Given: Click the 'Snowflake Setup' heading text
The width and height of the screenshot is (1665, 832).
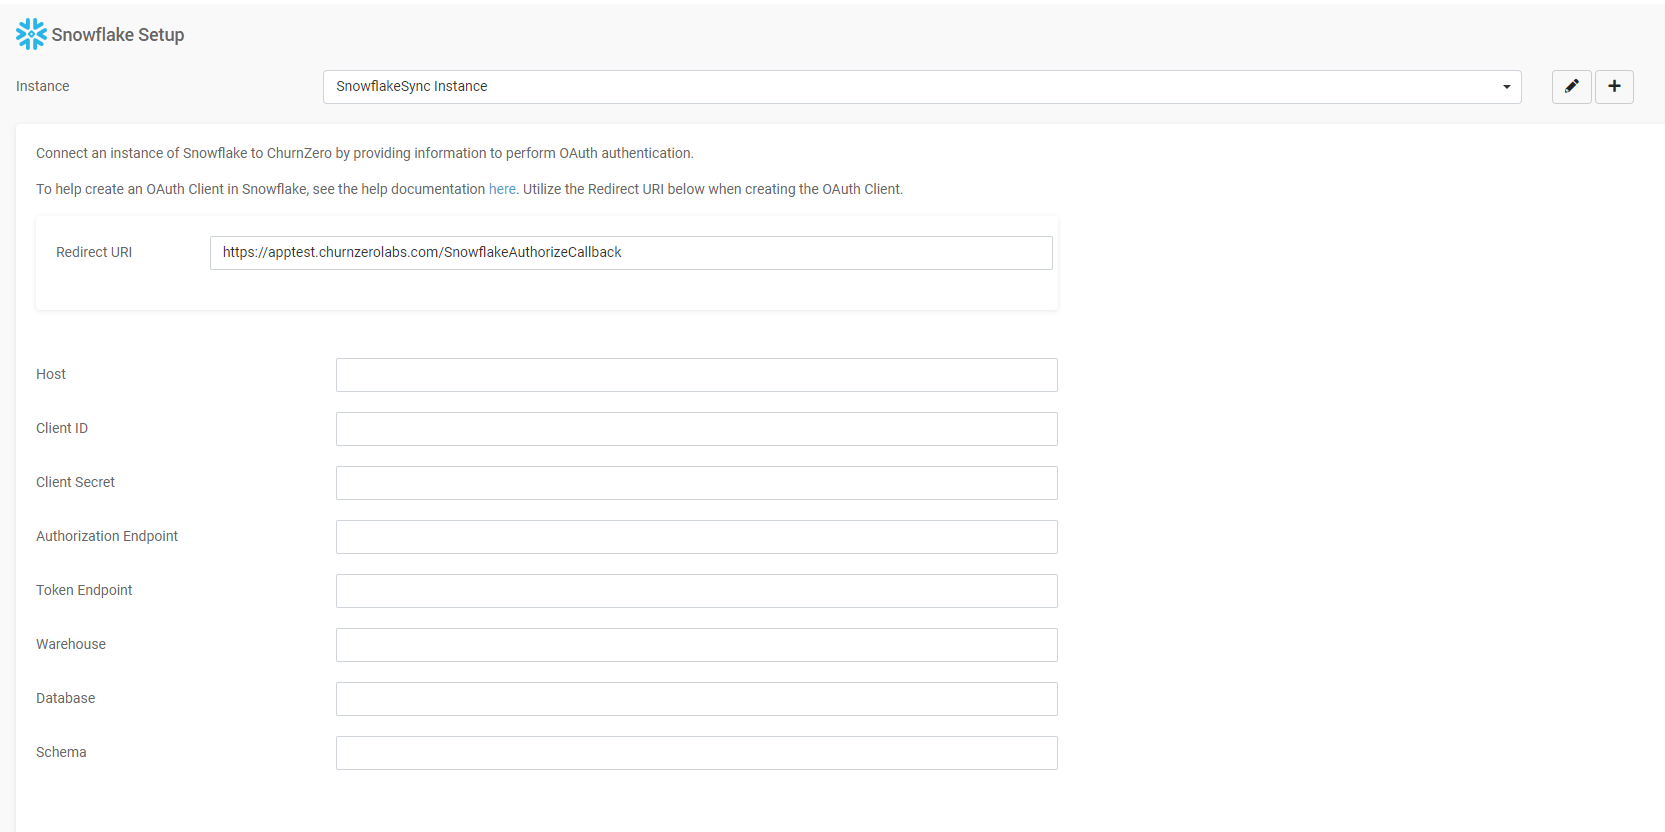Looking at the screenshot, I should [118, 35].
